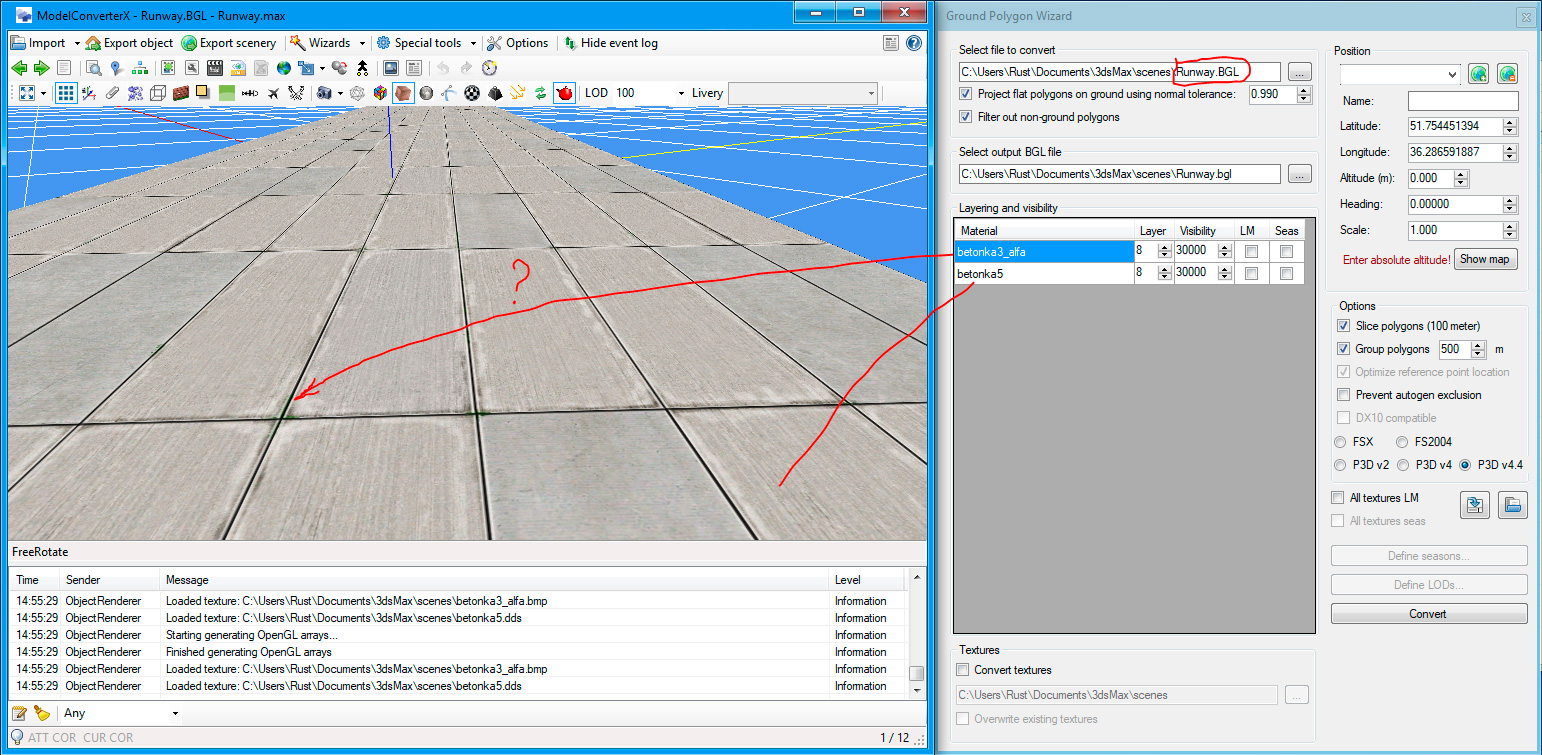Select the FSX radio button
This screenshot has width=1542, height=755.
[1340, 442]
